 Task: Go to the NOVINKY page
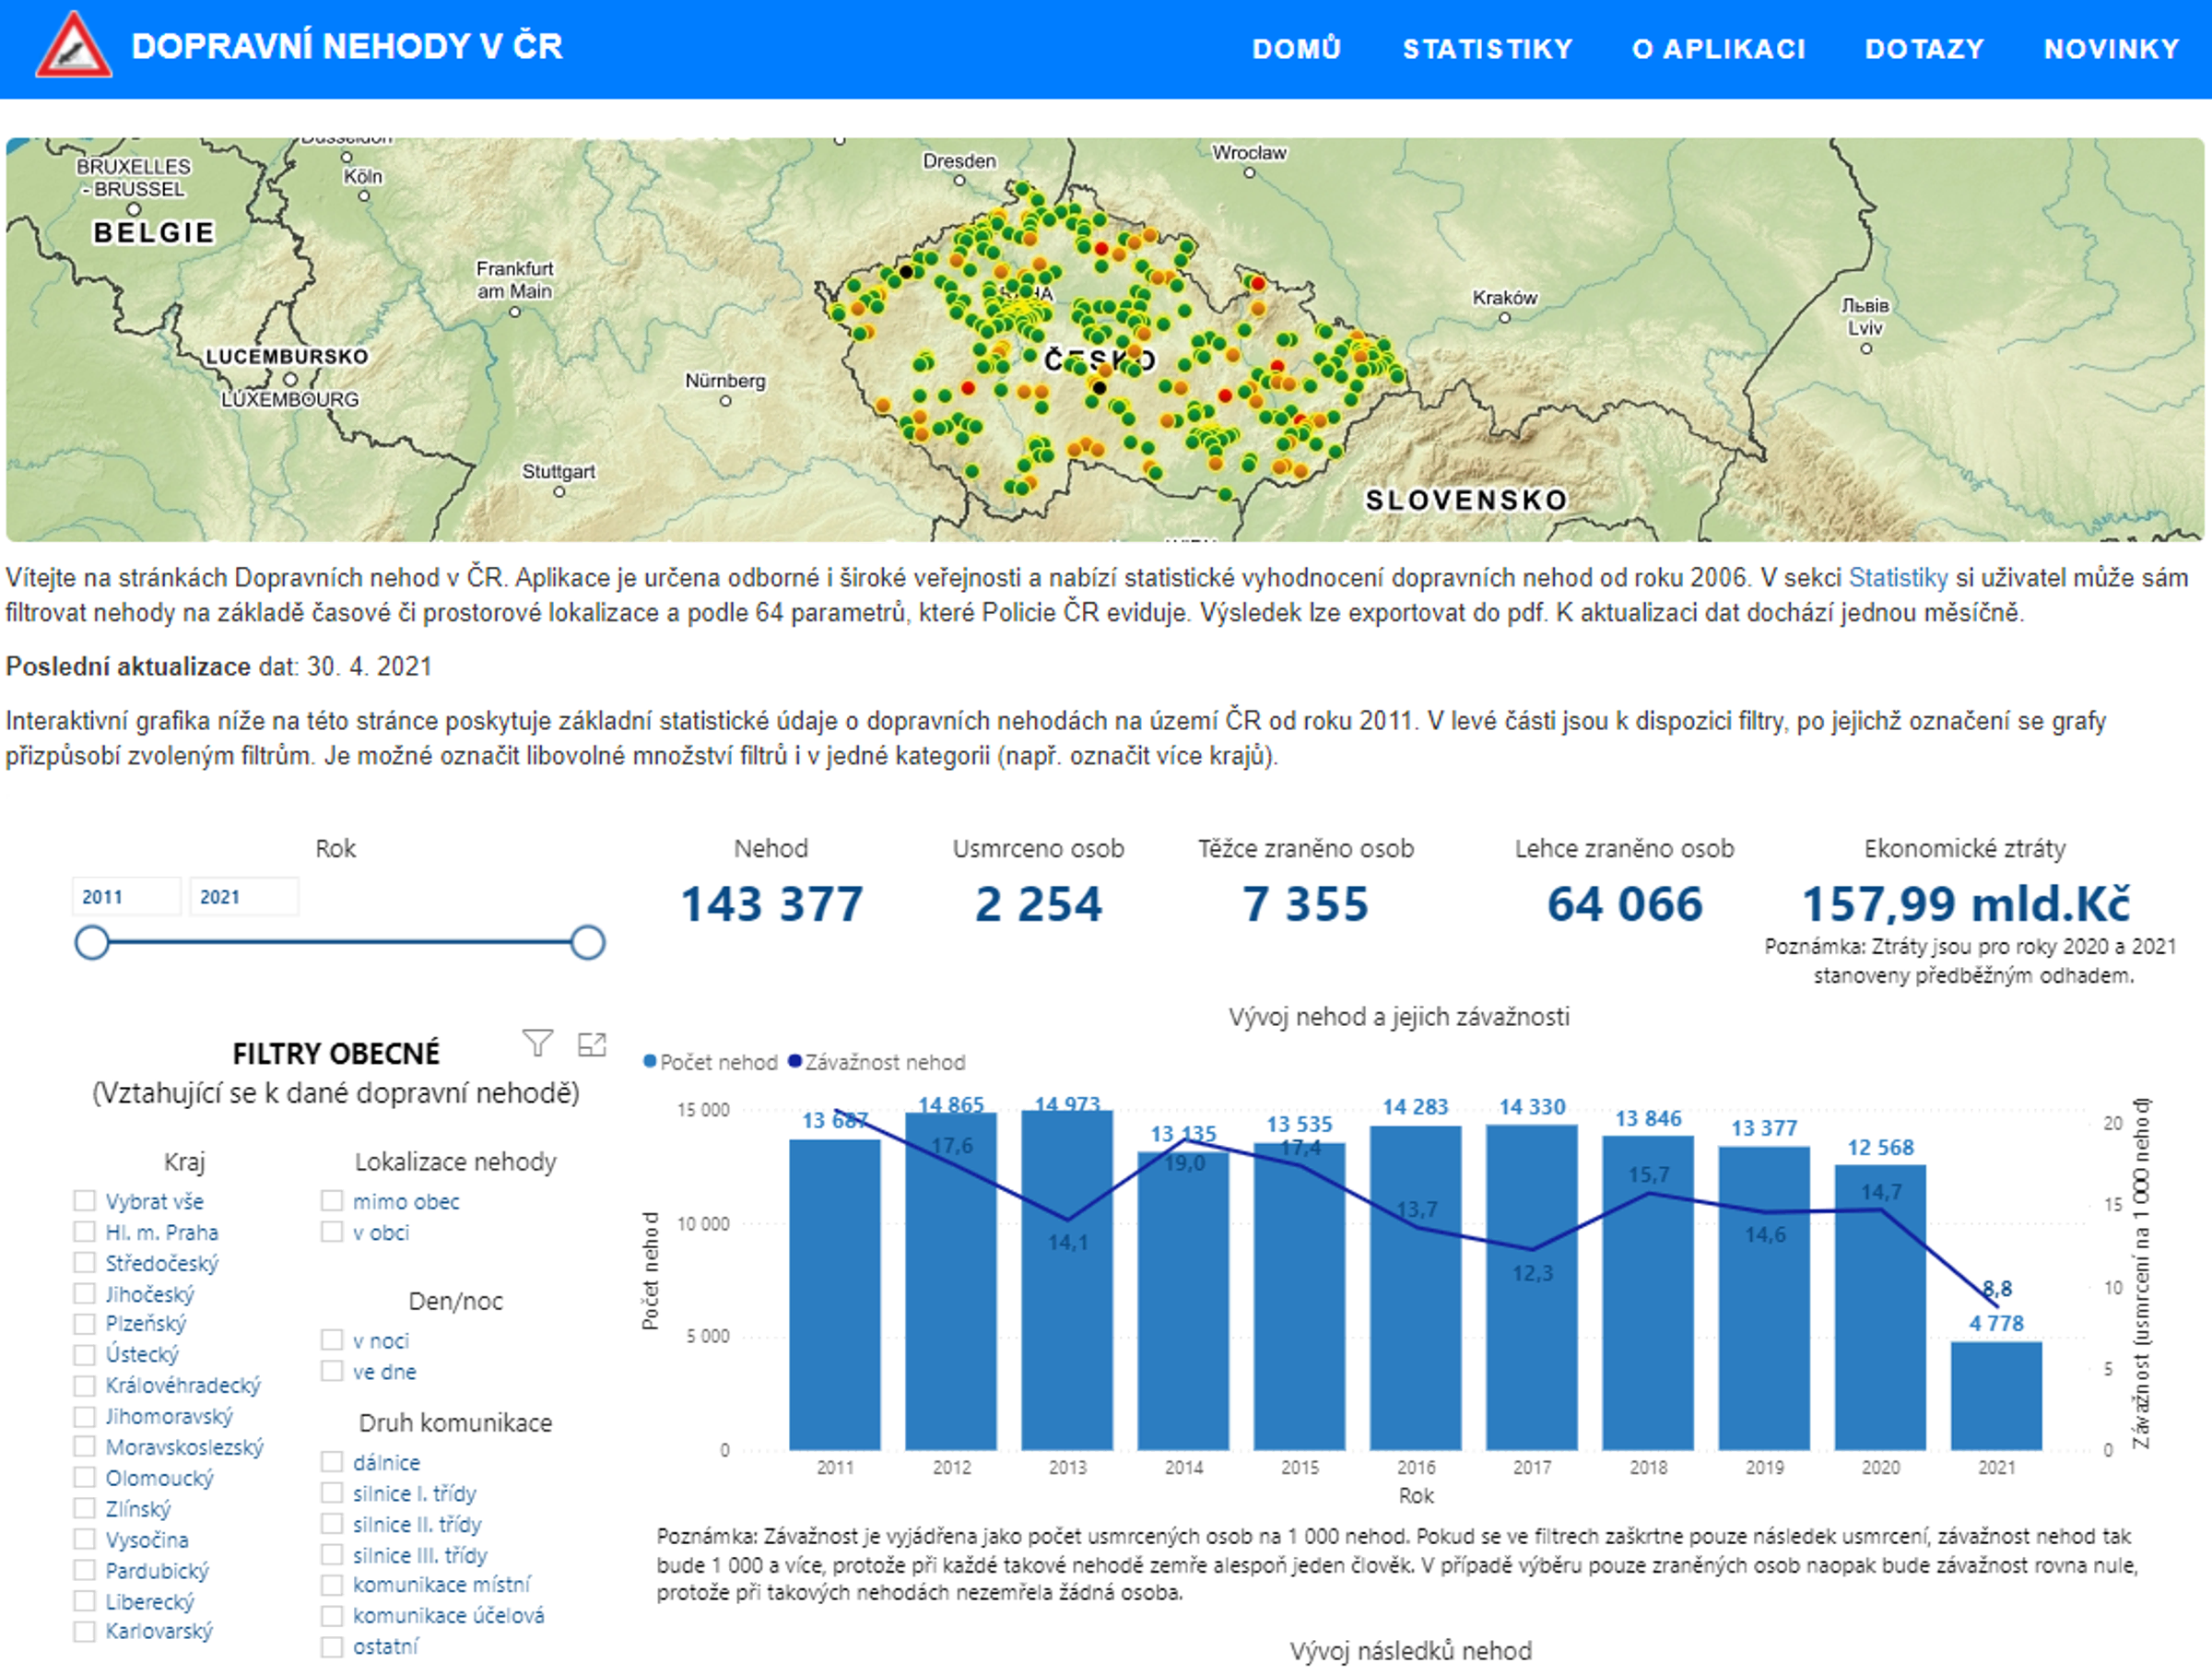2111,49
